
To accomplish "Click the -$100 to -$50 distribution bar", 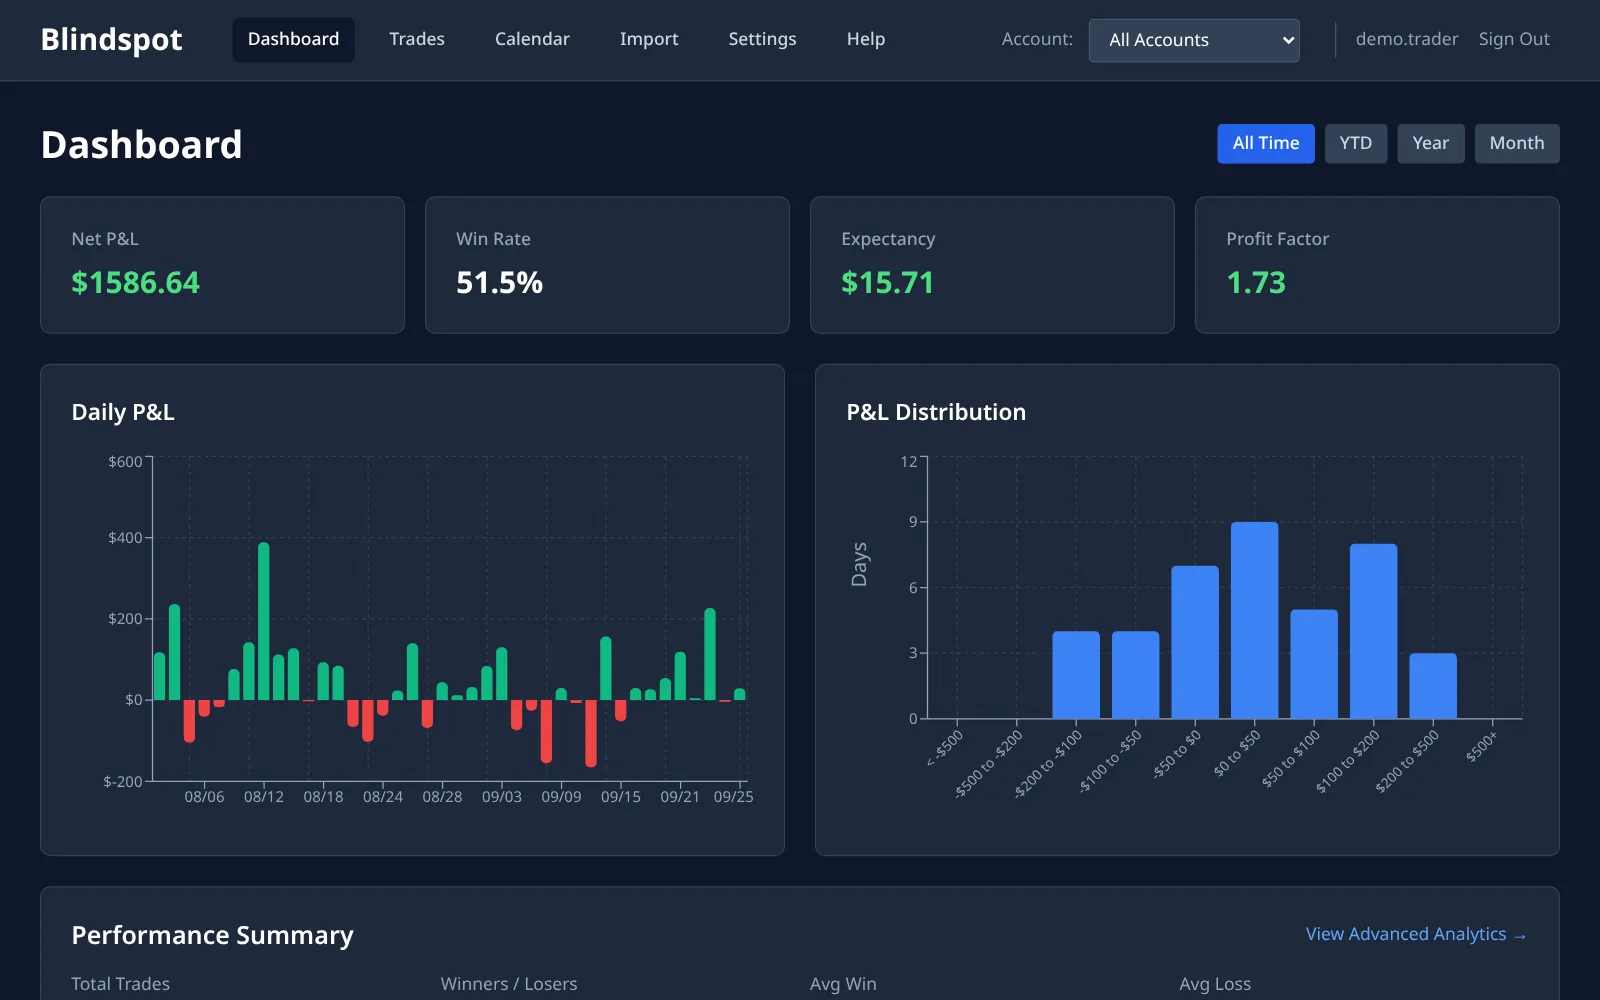I will [1135, 675].
